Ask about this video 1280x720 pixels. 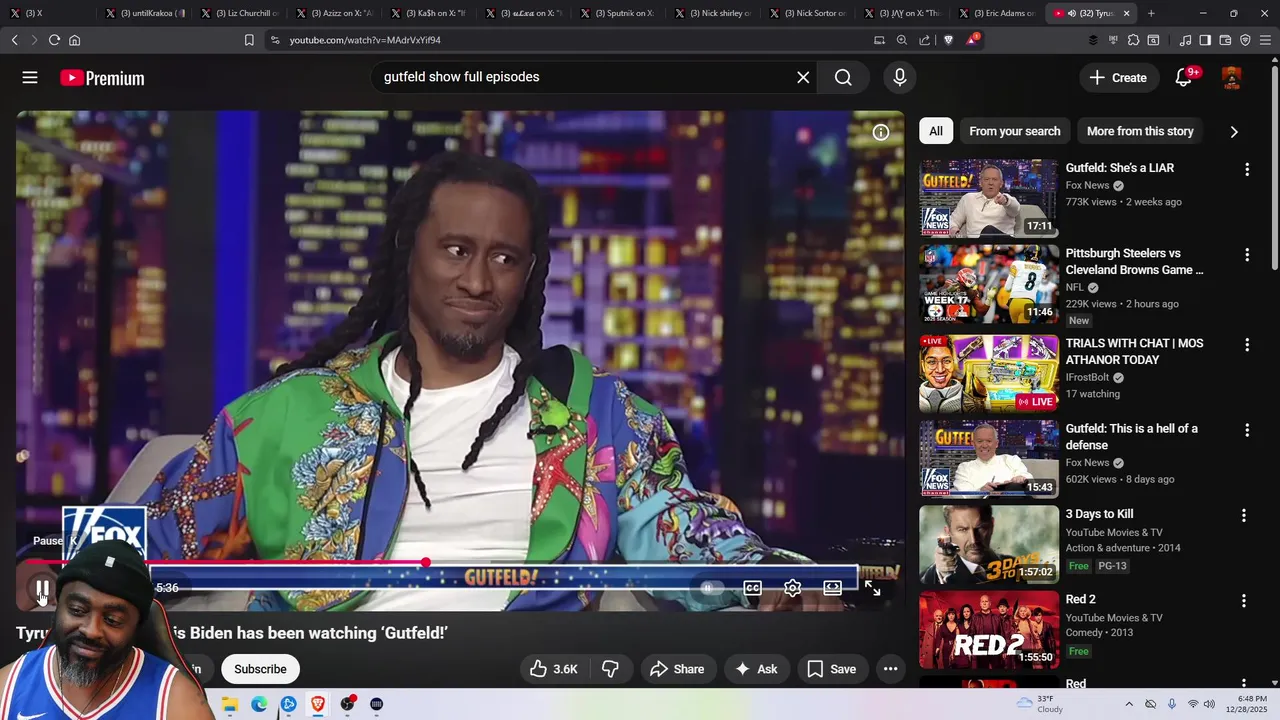click(756, 669)
